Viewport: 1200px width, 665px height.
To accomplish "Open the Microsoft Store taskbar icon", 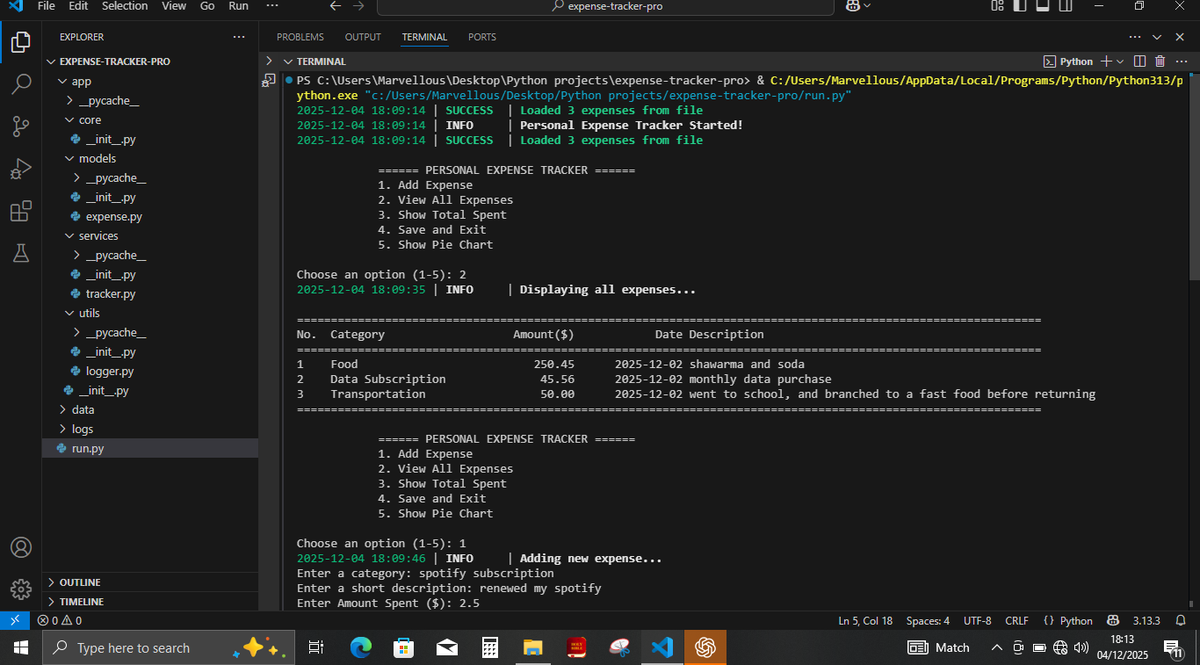I will [x=404, y=648].
